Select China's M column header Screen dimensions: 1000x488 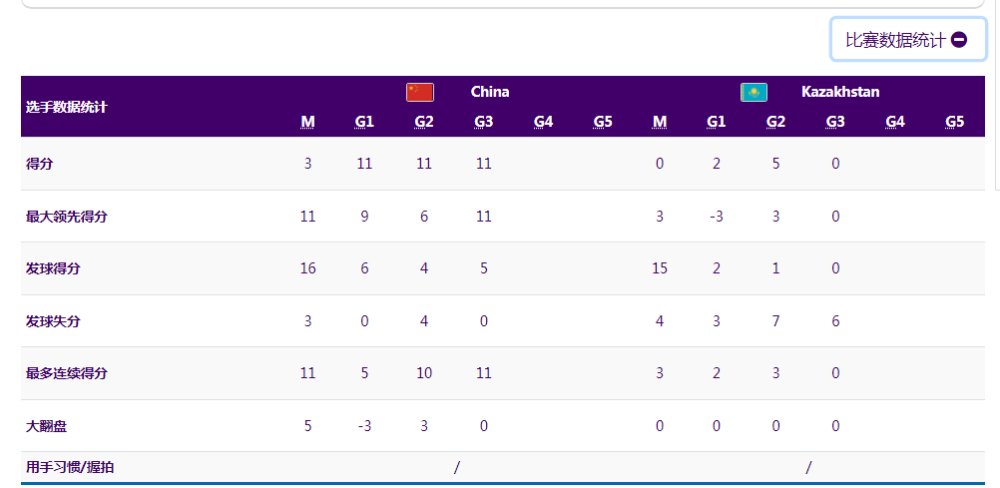coord(308,122)
